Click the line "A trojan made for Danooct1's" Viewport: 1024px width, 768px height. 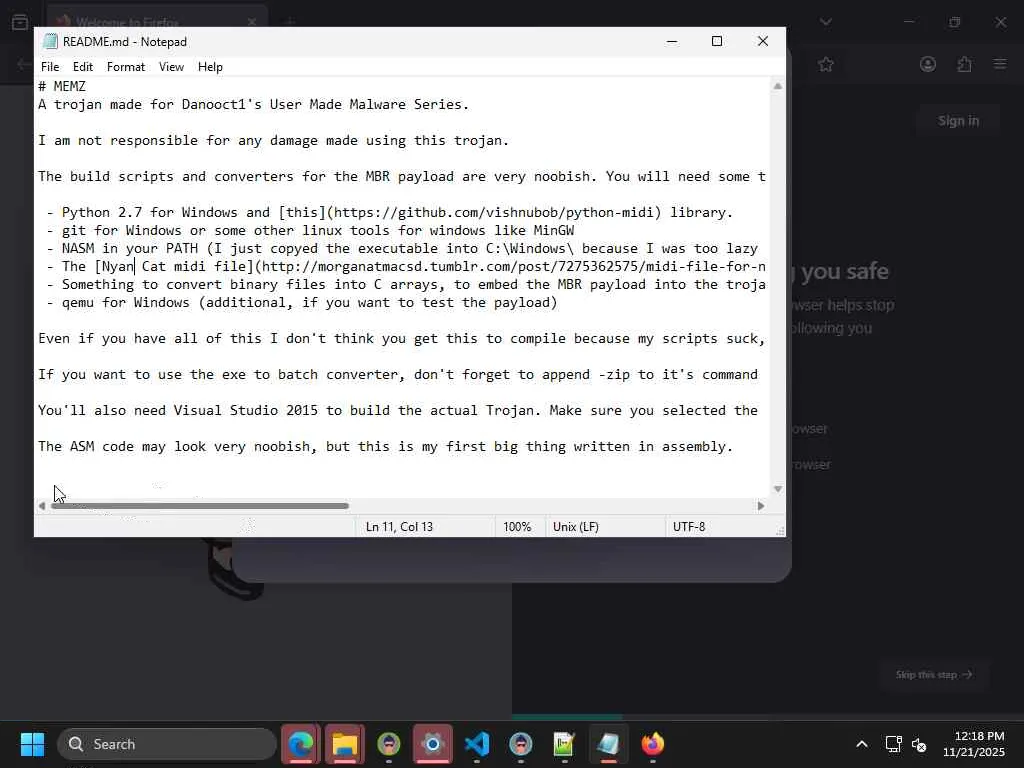[253, 104]
